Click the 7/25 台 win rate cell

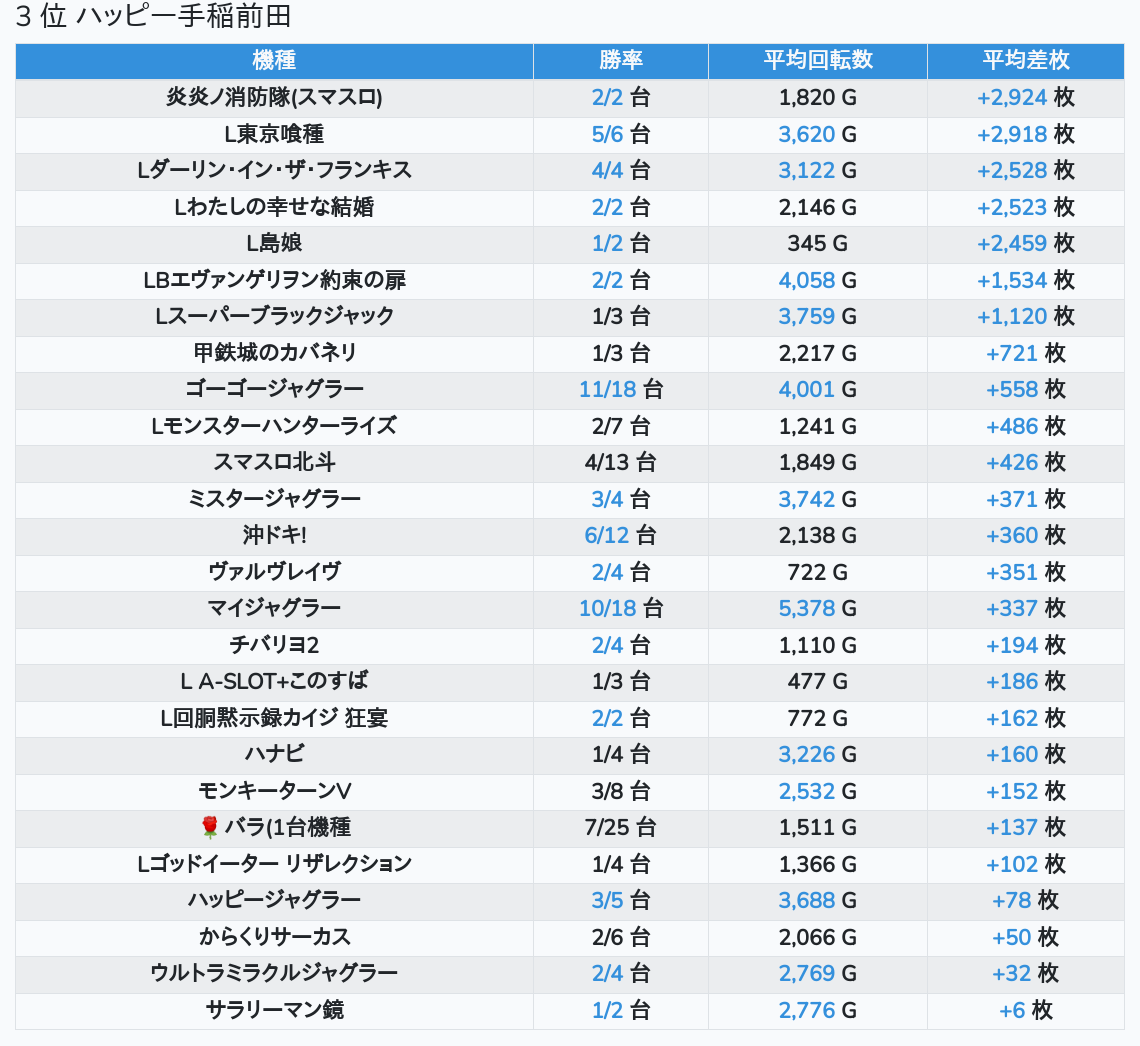point(621,827)
